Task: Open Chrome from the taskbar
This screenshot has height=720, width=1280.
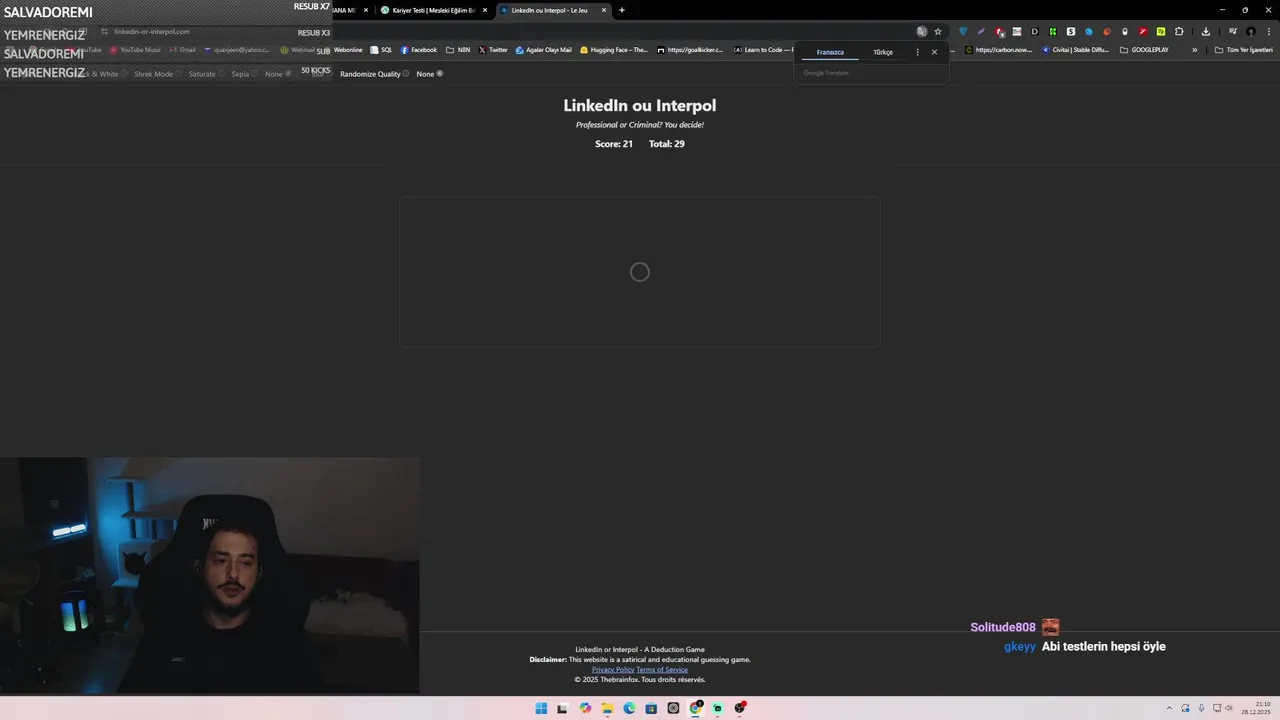Action: (x=695, y=708)
